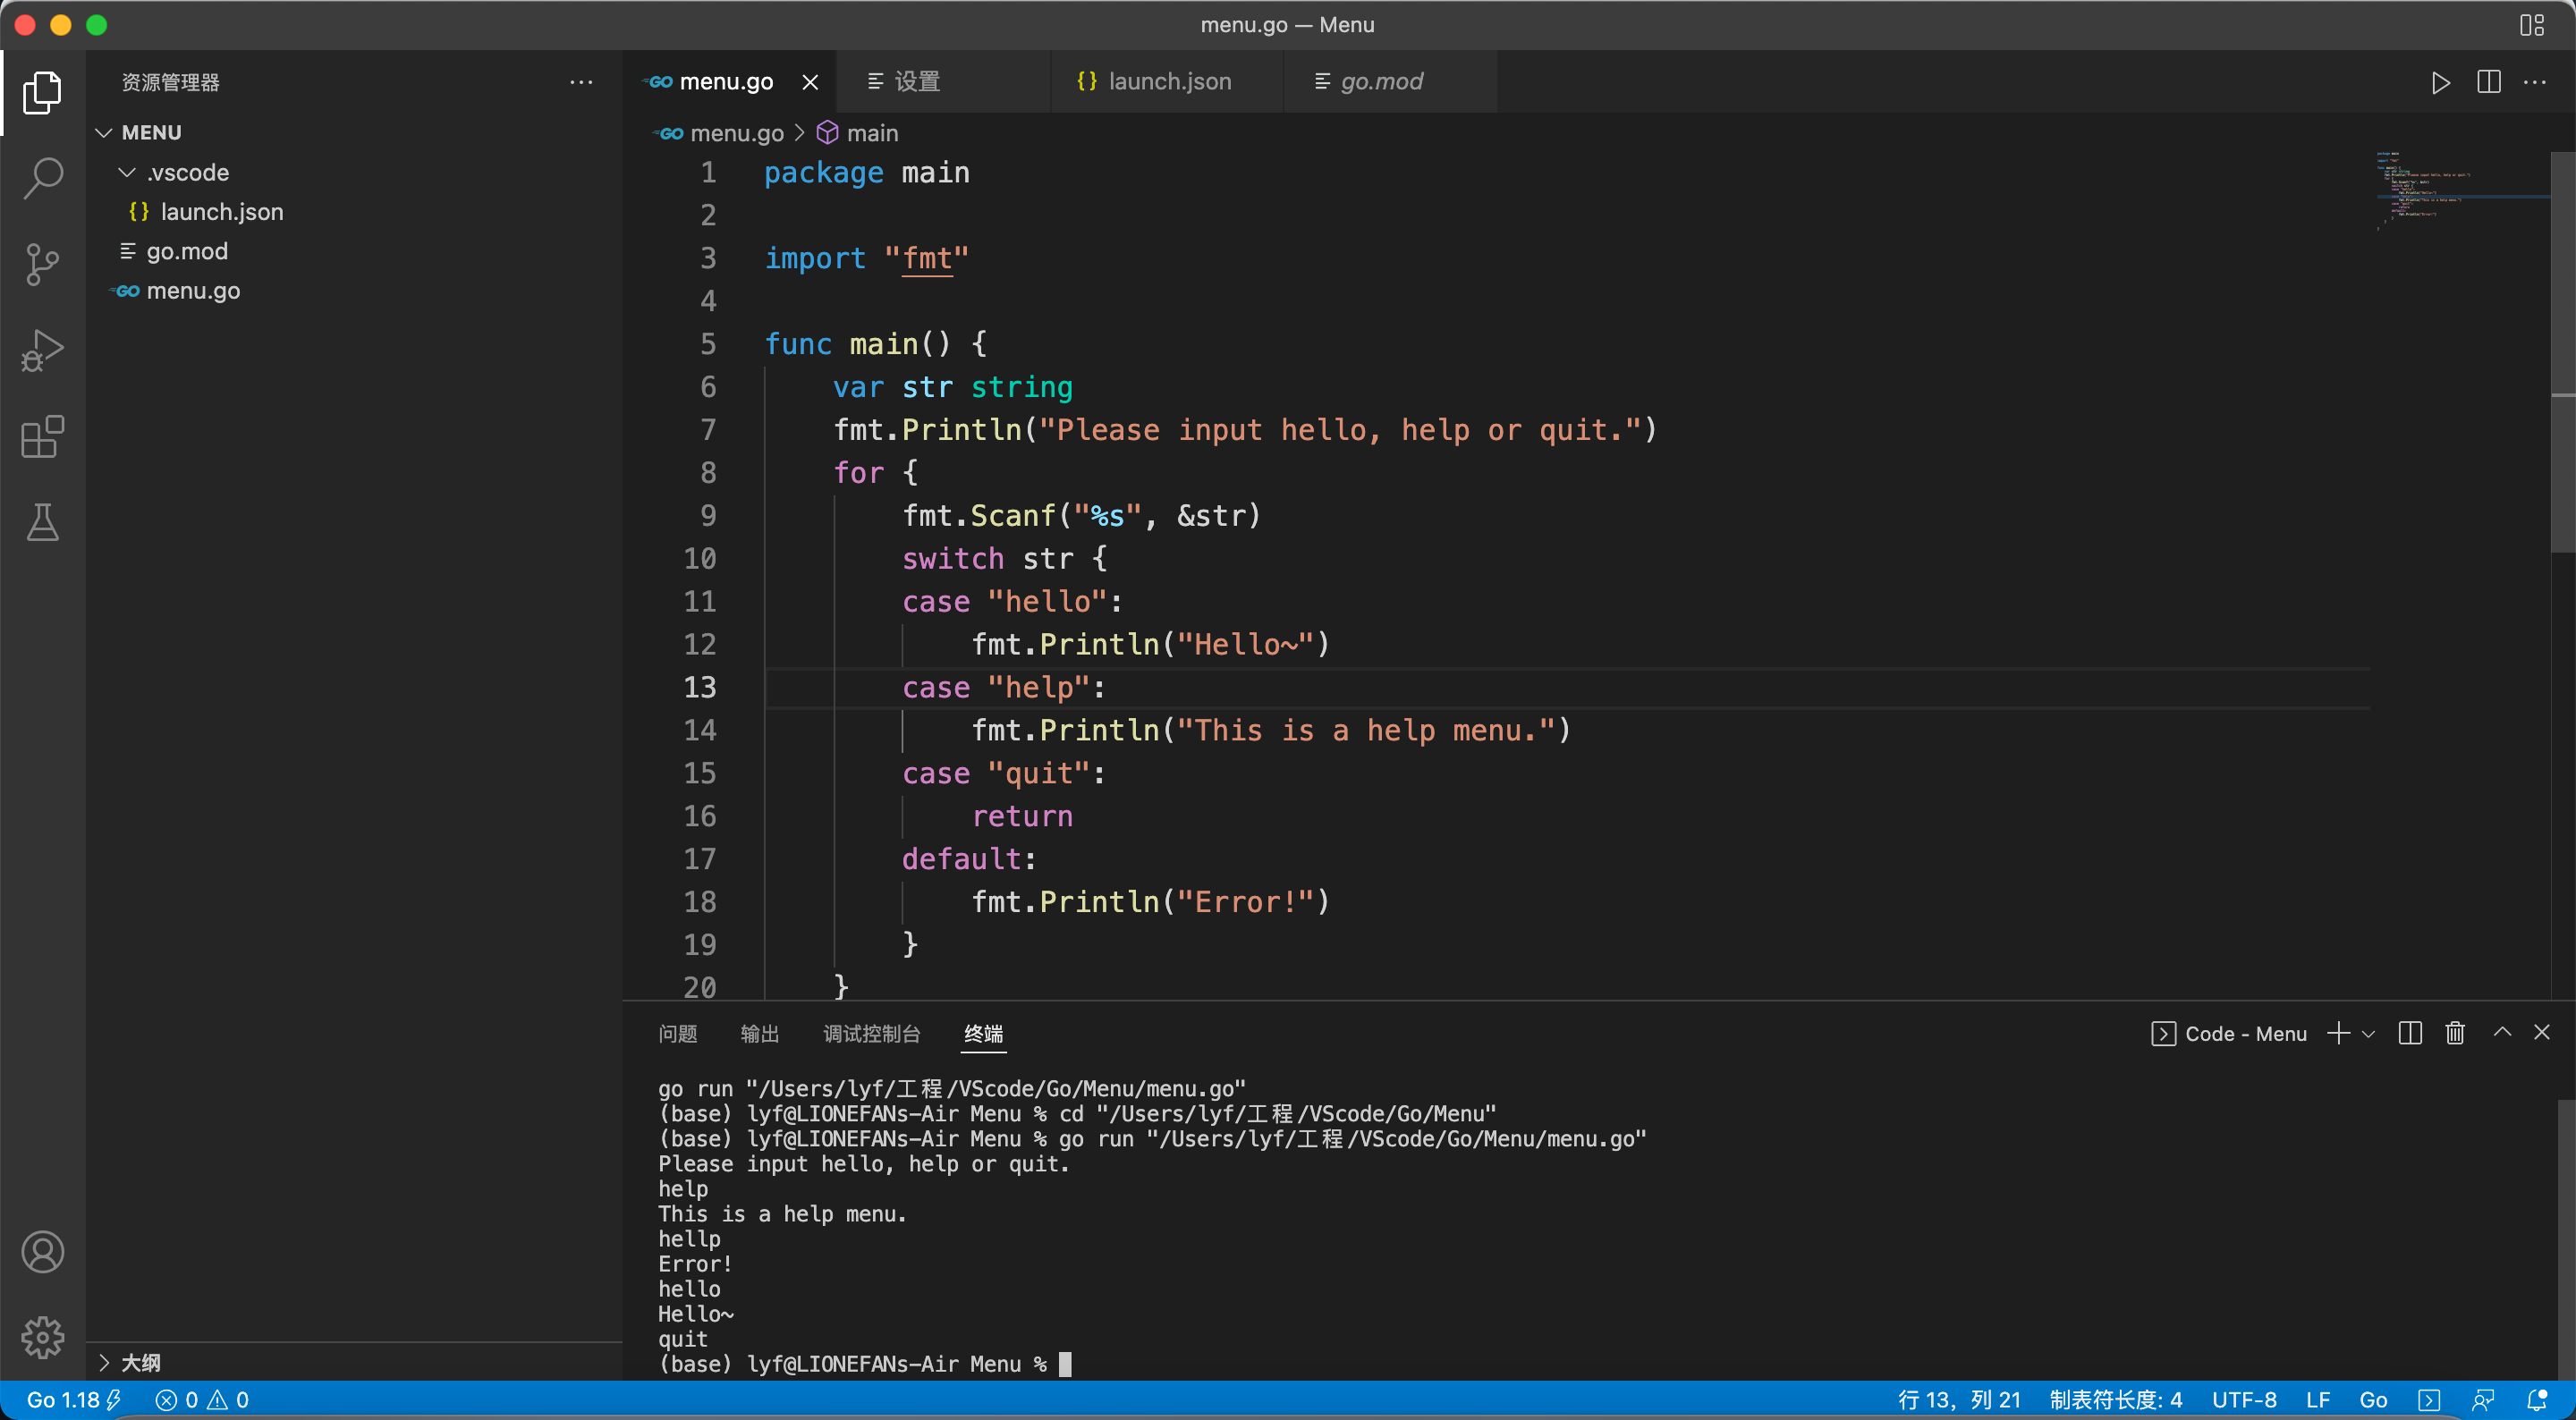Open the 调试控制台 debug console tab
The width and height of the screenshot is (2576, 1420).
[x=871, y=1034]
